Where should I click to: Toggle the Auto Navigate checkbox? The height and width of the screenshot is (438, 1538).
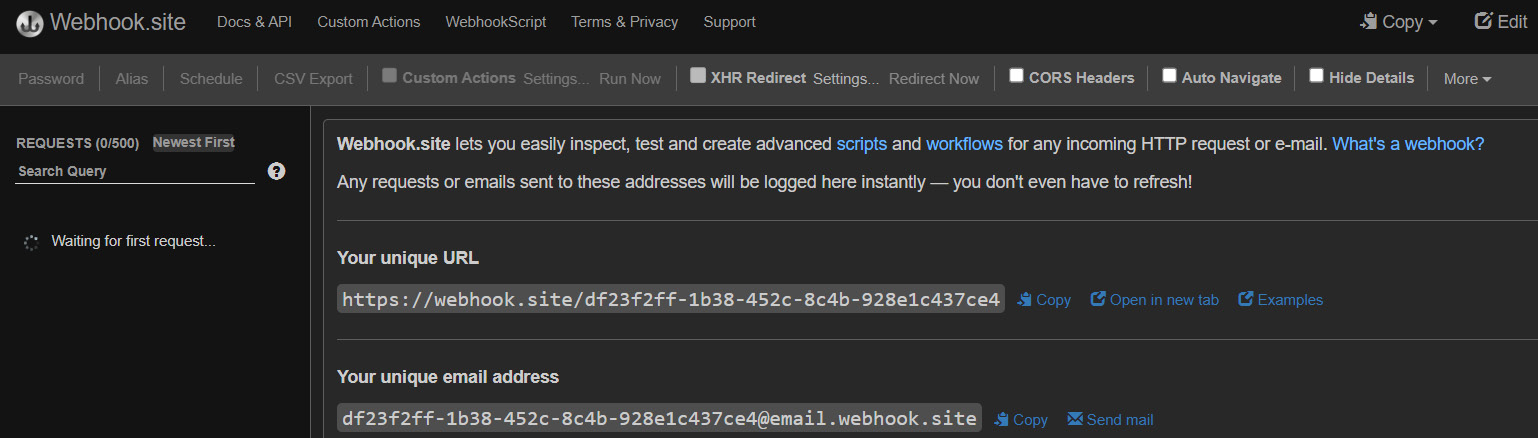point(1169,75)
